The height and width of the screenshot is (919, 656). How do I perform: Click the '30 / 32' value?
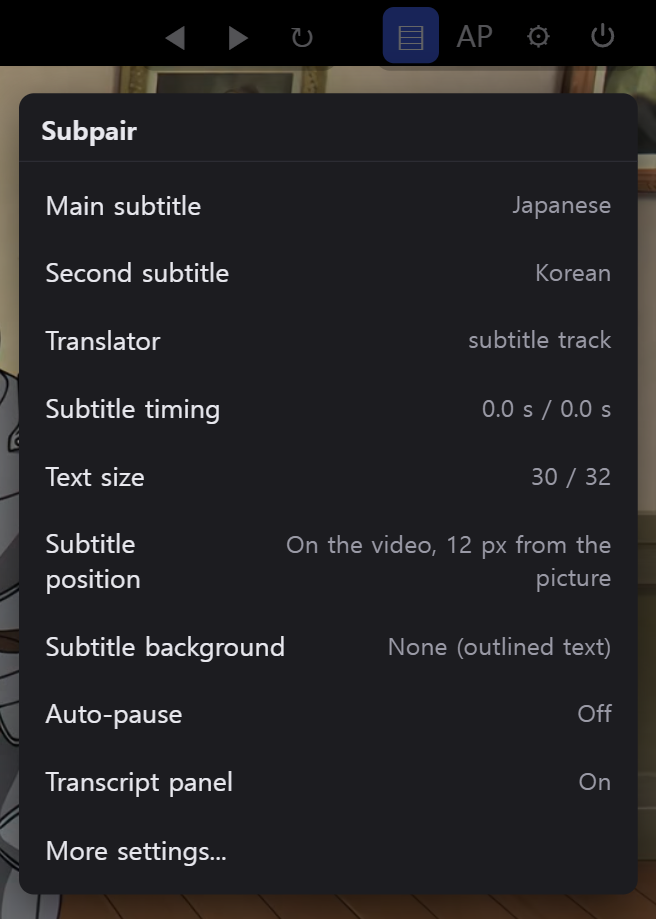click(571, 476)
